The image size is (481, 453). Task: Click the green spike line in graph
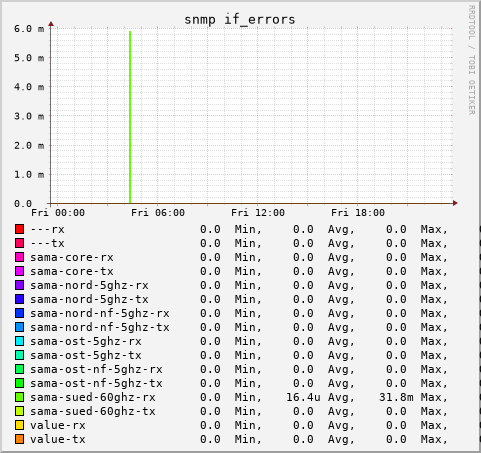130,117
